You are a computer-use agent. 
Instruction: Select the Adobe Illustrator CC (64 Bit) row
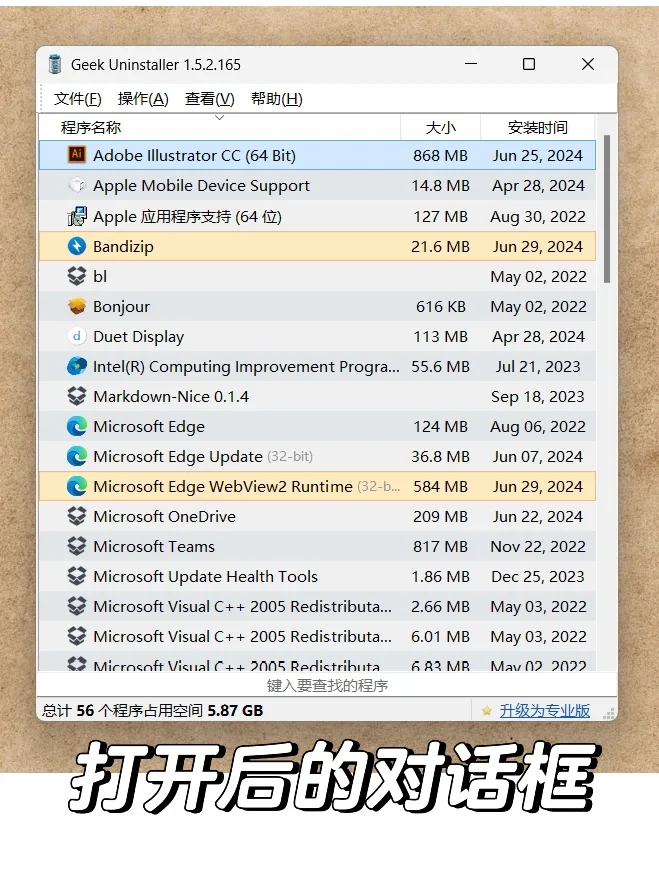coord(317,155)
